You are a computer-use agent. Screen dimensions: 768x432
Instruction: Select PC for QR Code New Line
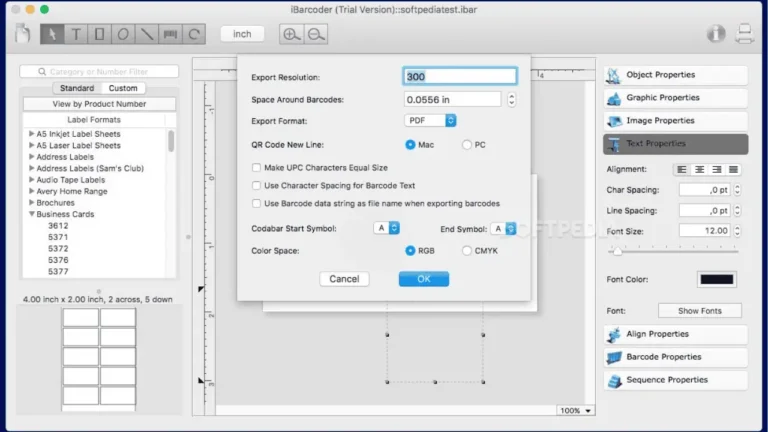[x=466, y=145]
